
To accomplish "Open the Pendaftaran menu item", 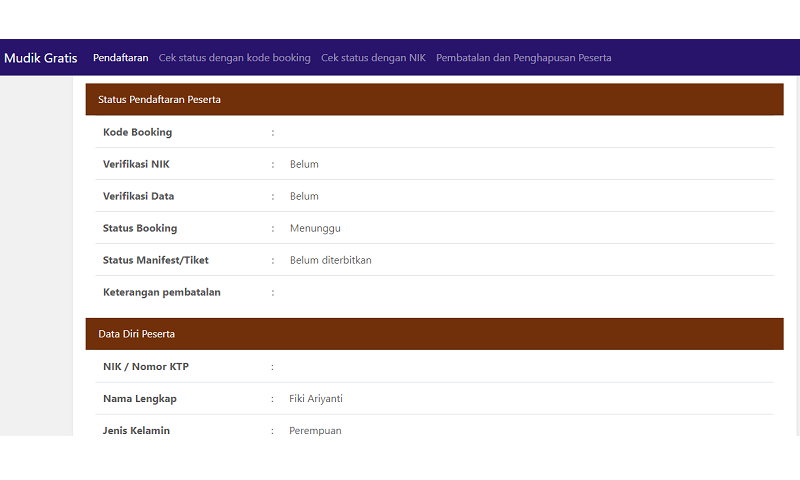I will [x=120, y=58].
